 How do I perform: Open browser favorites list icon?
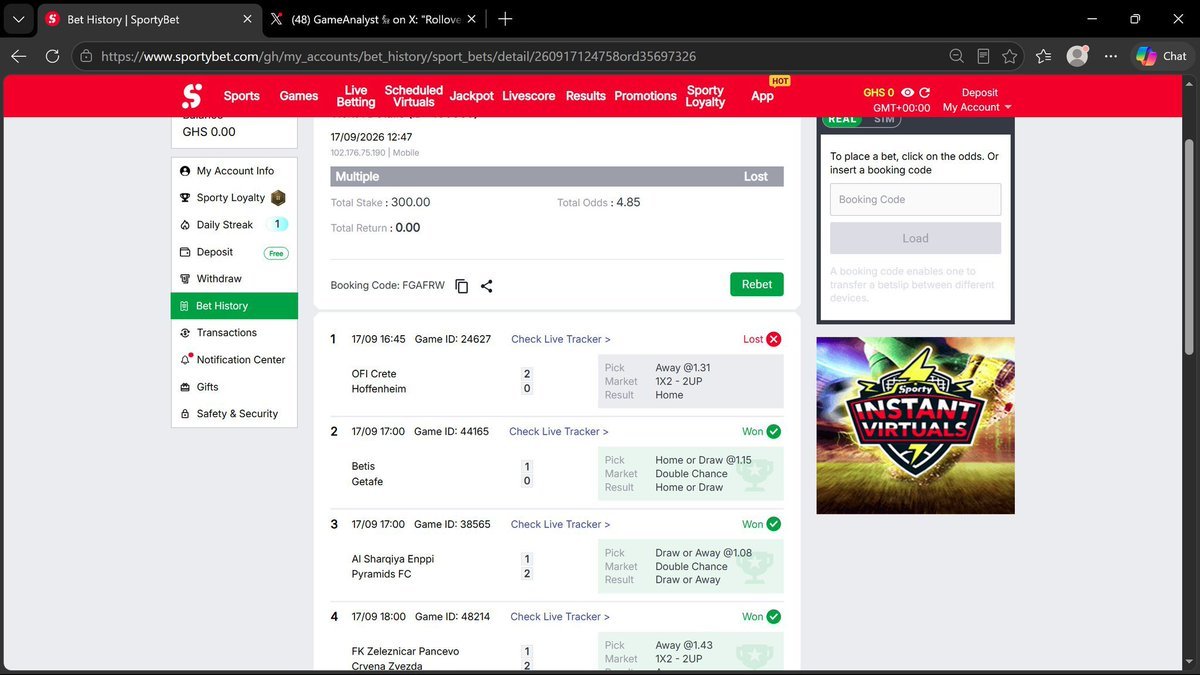pos(1044,56)
